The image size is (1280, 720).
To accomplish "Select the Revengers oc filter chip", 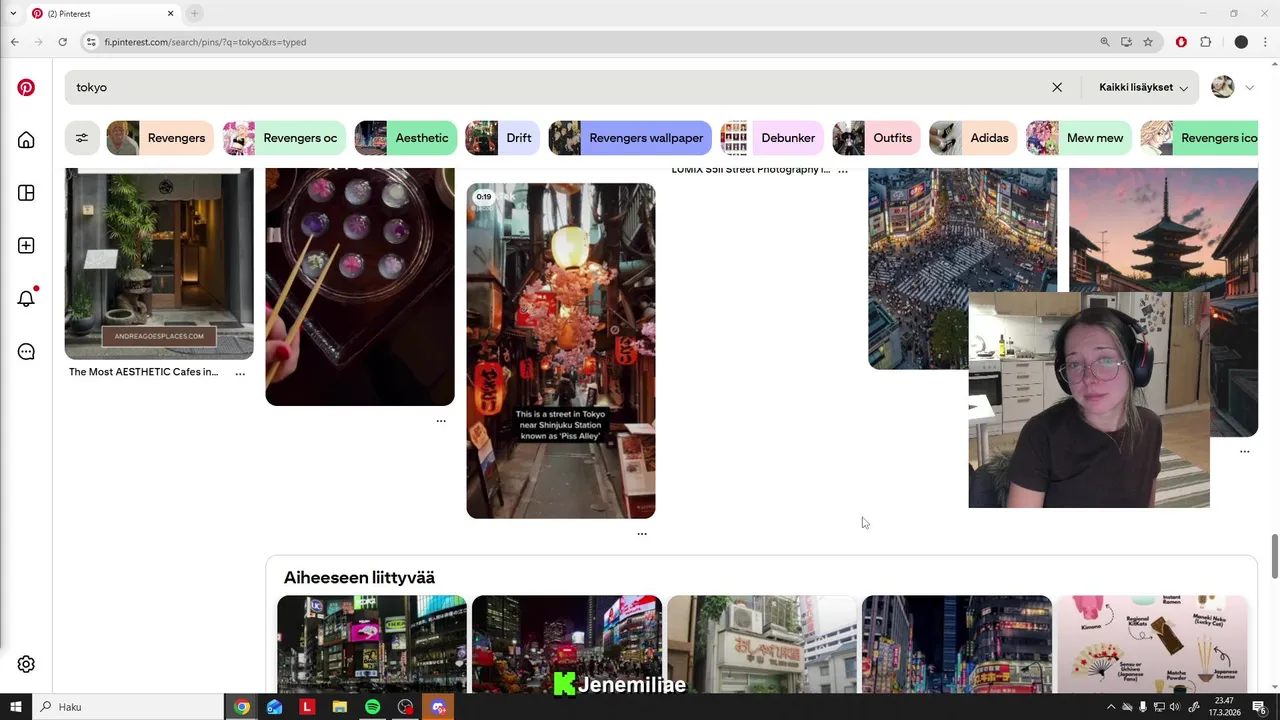I will (x=284, y=138).
